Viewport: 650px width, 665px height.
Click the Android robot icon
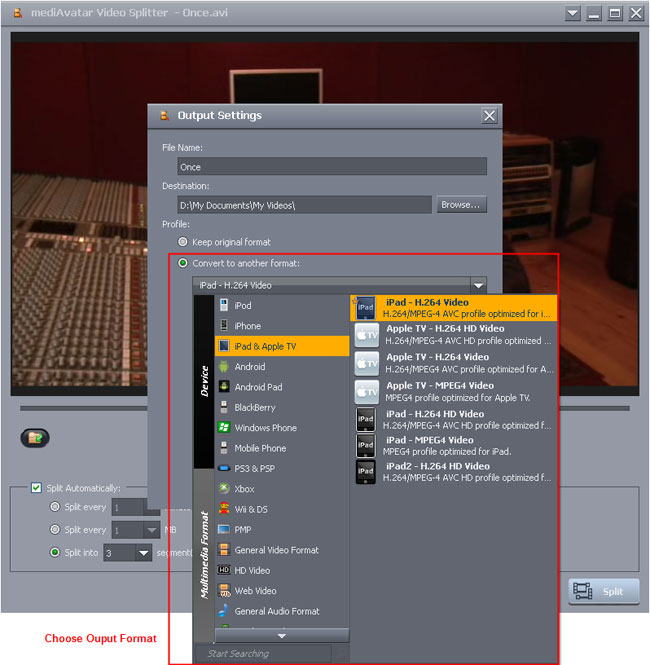[x=224, y=366]
